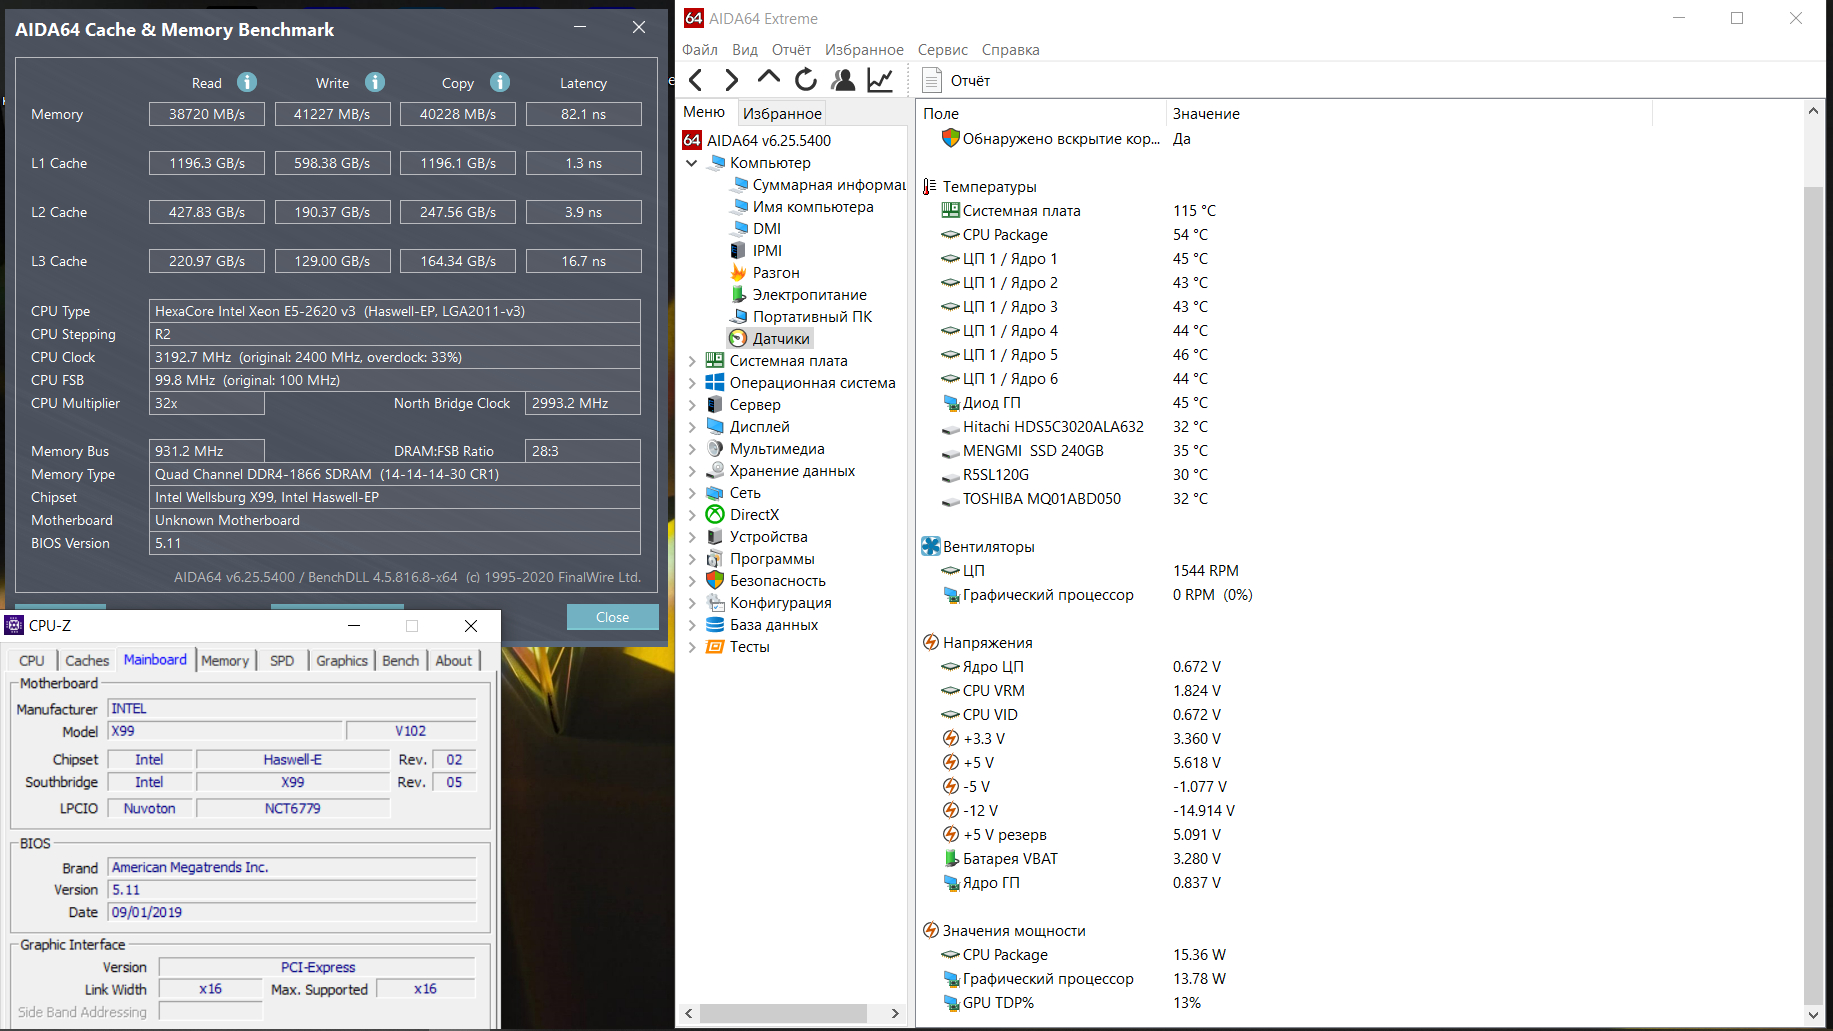The height and width of the screenshot is (1031, 1833).
Task: Click the tree panel horizontal scrollbar thumb
Action: (x=783, y=1013)
